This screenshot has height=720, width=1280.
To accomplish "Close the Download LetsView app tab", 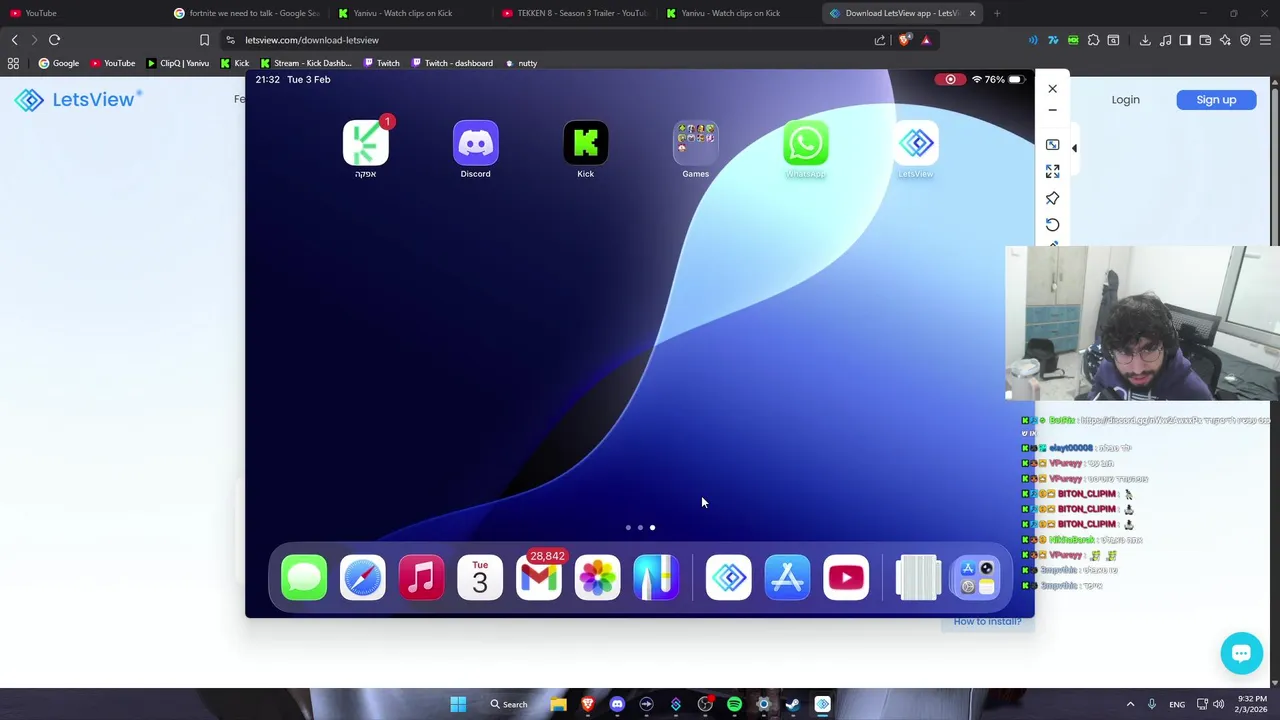I will (972, 13).
